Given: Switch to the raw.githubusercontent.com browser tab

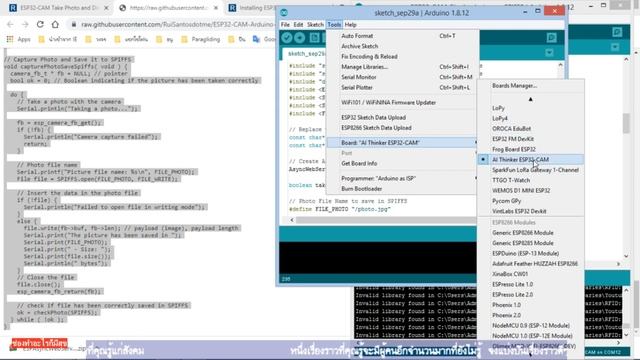Looking at the screenshot, I should pos(168,8).
